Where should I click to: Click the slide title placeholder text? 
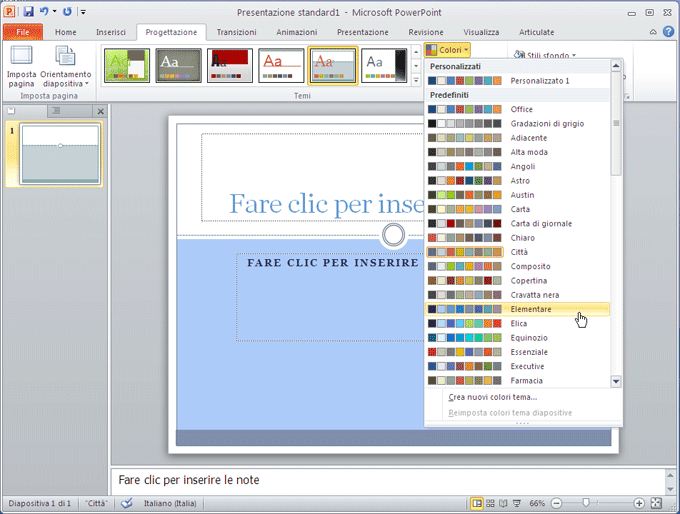point(326,203)
